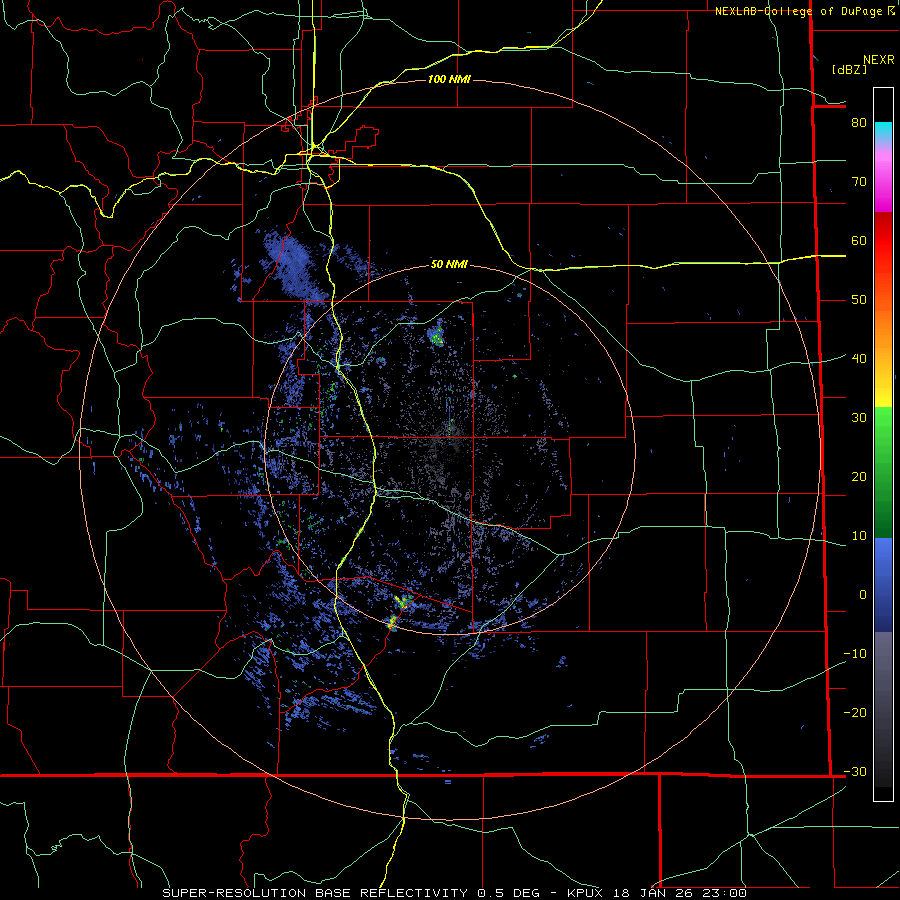Click the 40 value on the dBZ scale
Image resolution: width=900 pixels, height=900 pixels.
click(859, 359)
